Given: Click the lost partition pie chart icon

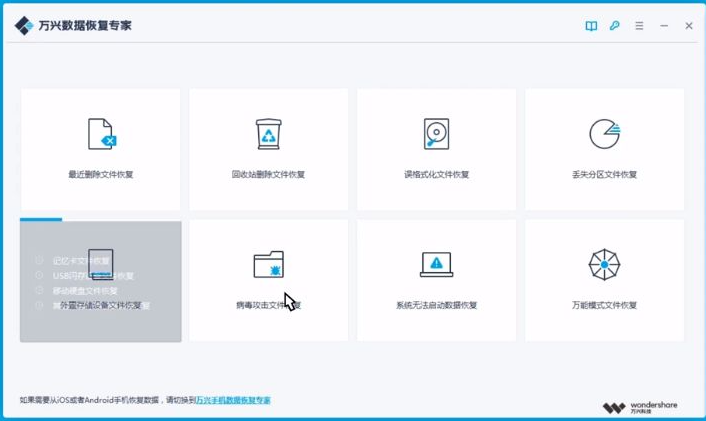Looking at the screenshot, I should [604, 133].
